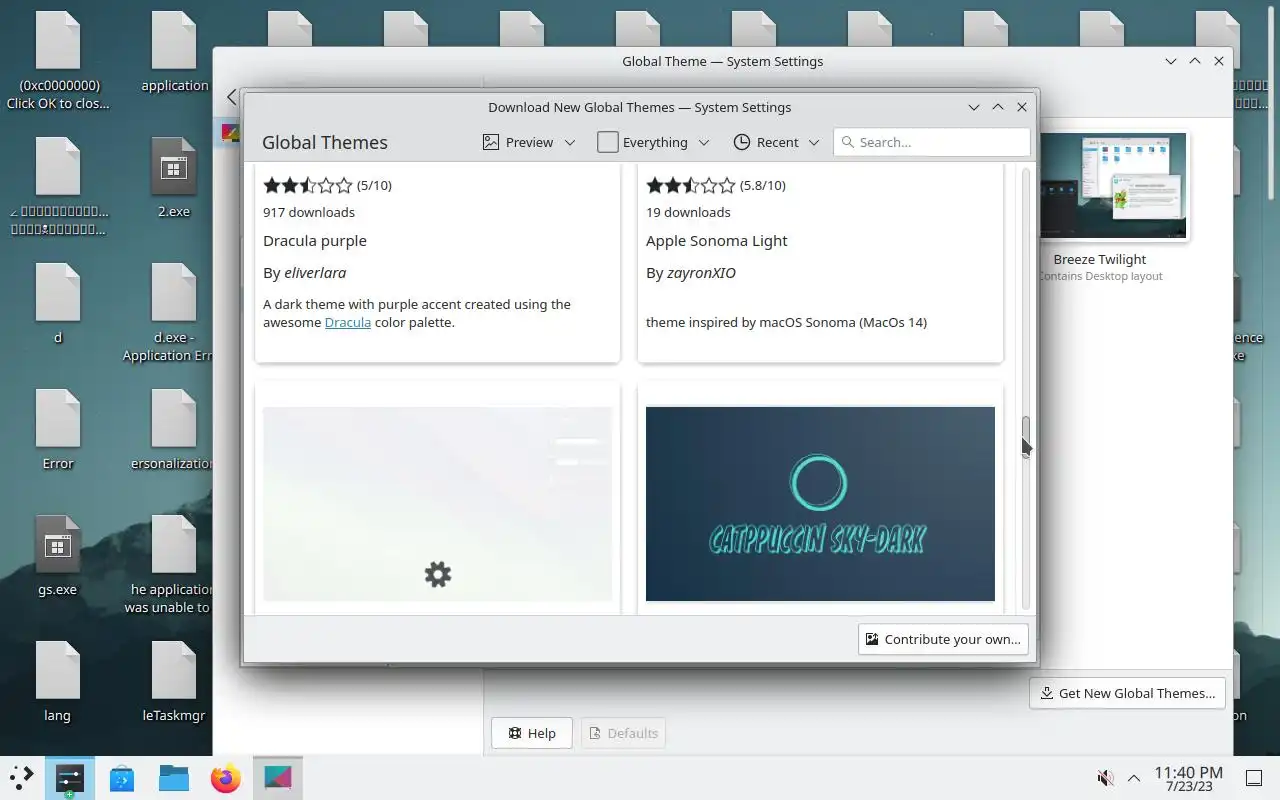This screenshot has height=800, width=1280.
Task: Click the back arrow in System Settings
Action: click(231, 97)
